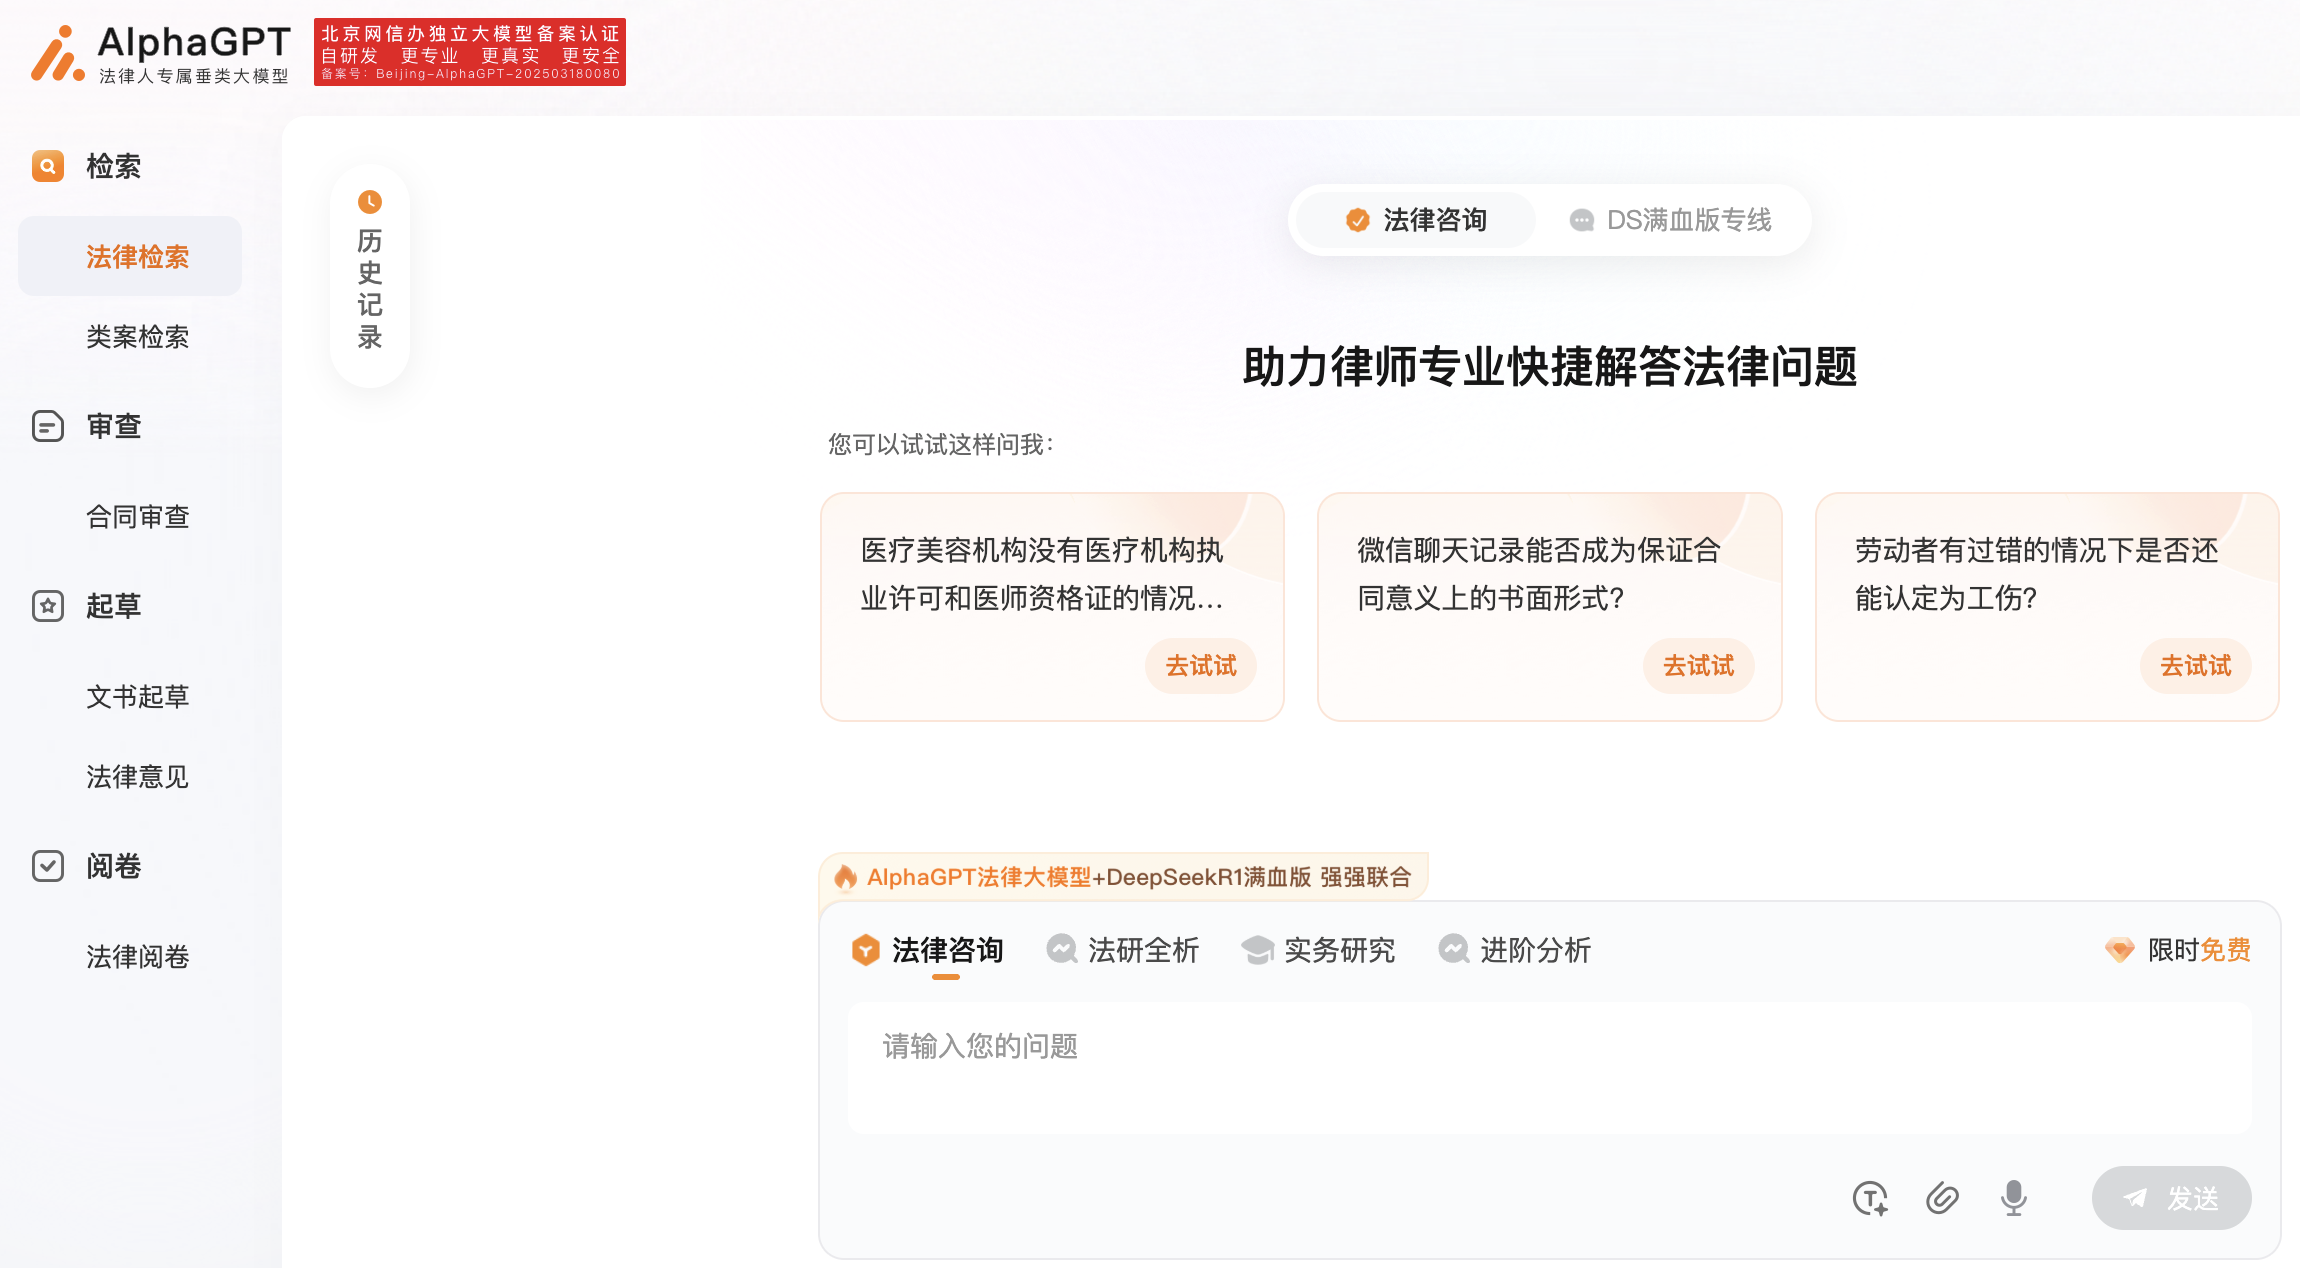Open 类案检索 in the sidebar
The height and width of the screenshot is (1268, 2300).
pos(137,337)
